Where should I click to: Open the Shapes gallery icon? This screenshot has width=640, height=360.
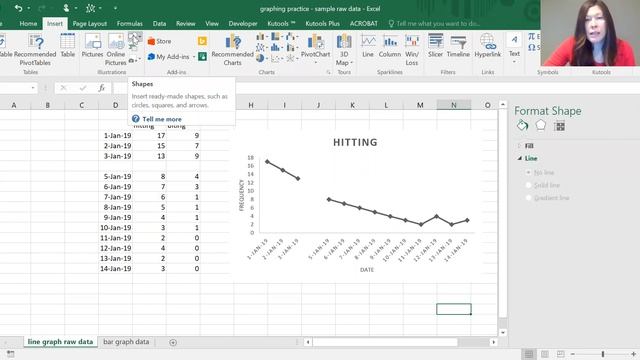134,38
